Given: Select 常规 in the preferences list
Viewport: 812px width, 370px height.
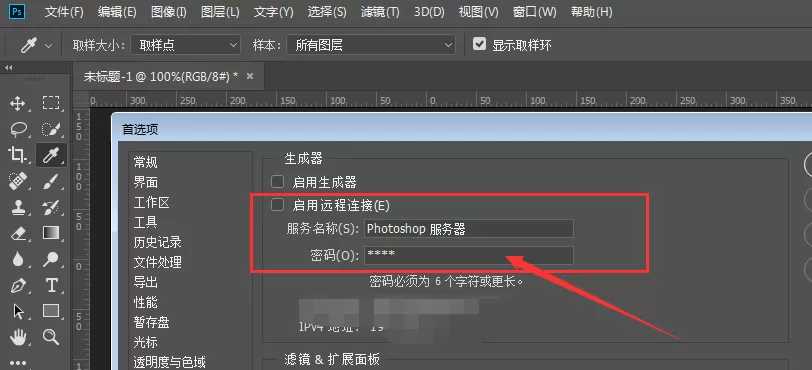Looking at the screenshot, I should (146, 162).
